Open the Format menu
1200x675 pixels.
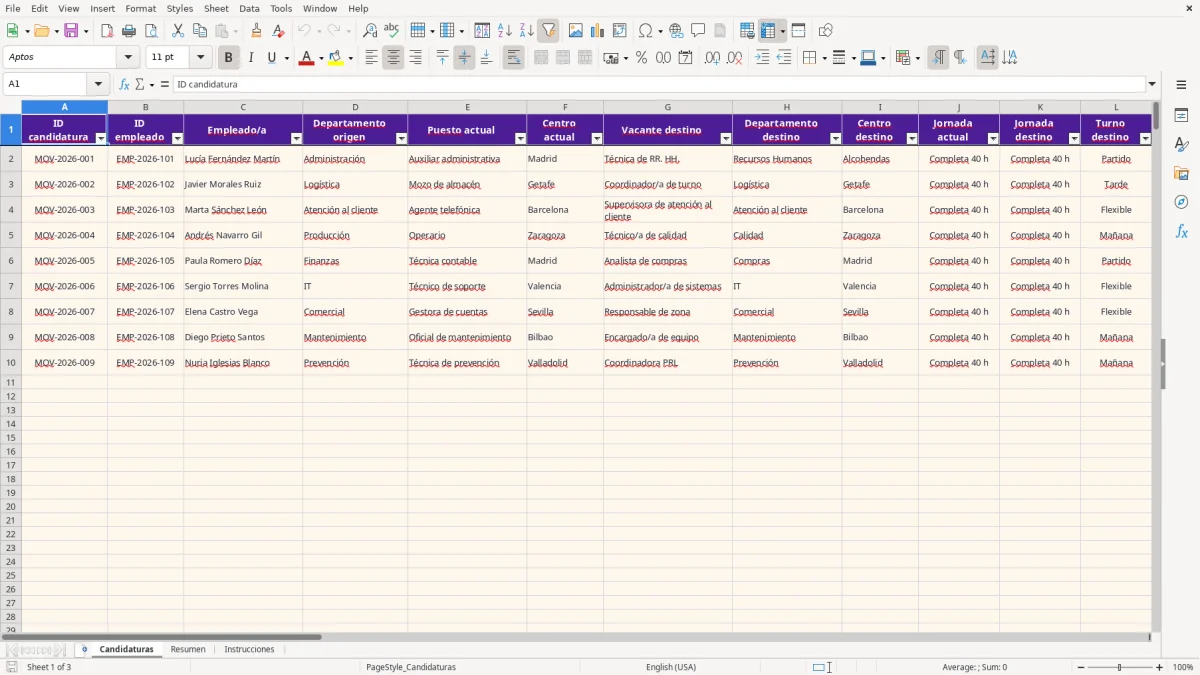pyautogui.click(x=141, y=8)
